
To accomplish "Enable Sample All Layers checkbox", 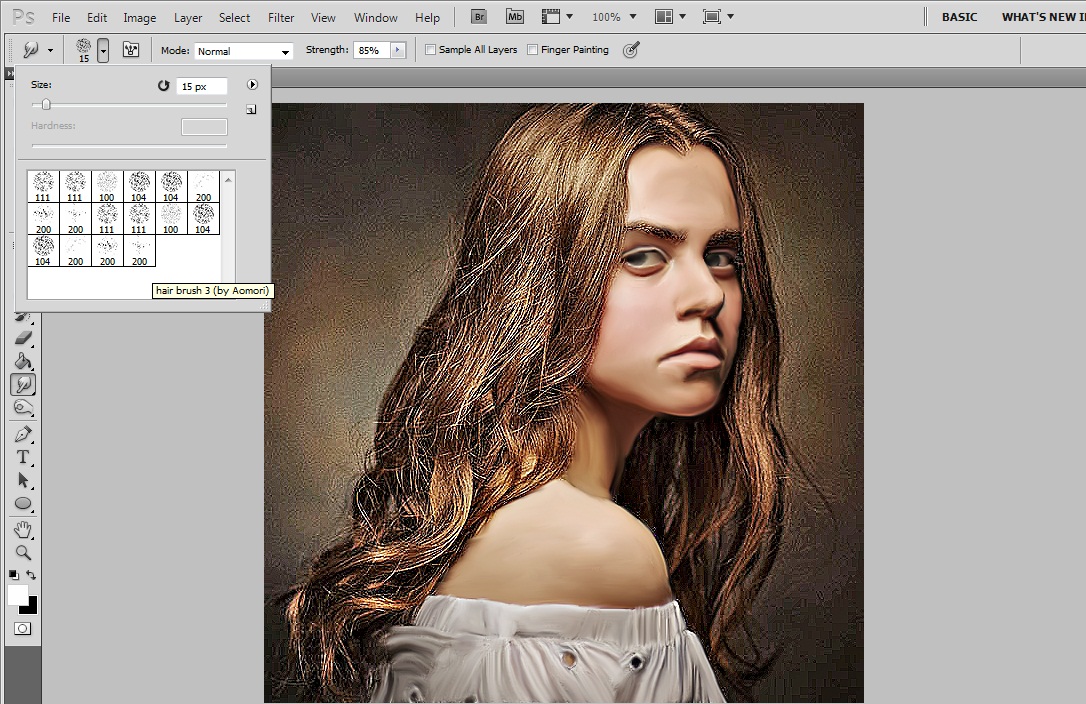I will [431, 50].
